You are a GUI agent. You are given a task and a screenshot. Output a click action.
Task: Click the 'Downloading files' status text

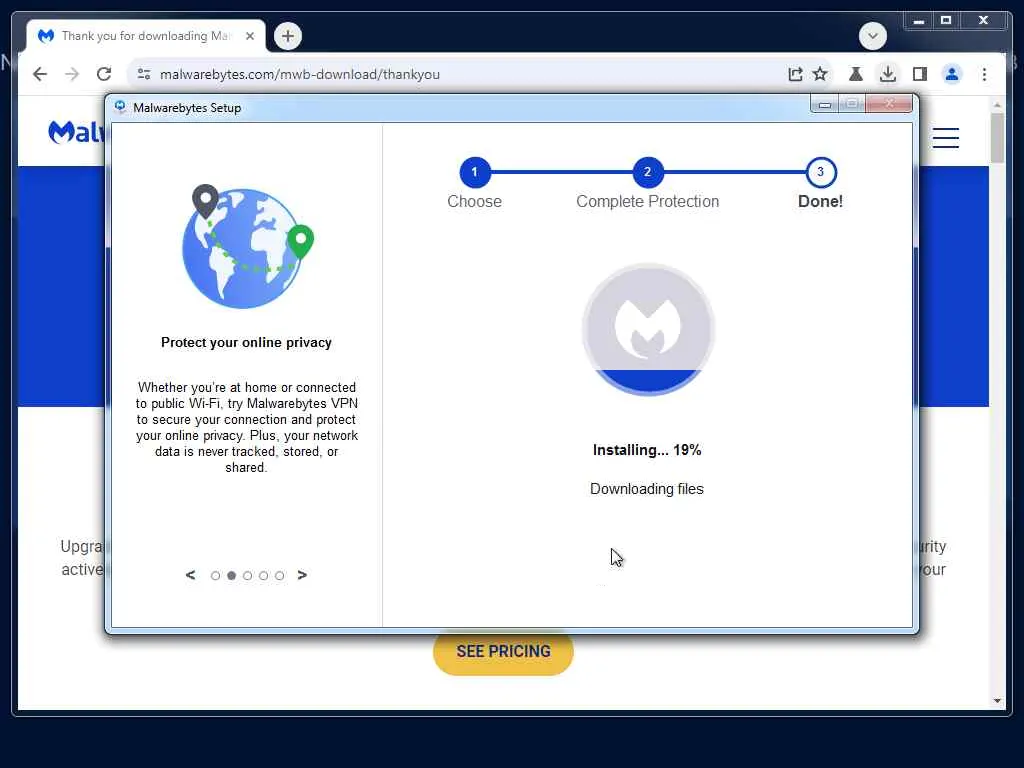point(647,489)
